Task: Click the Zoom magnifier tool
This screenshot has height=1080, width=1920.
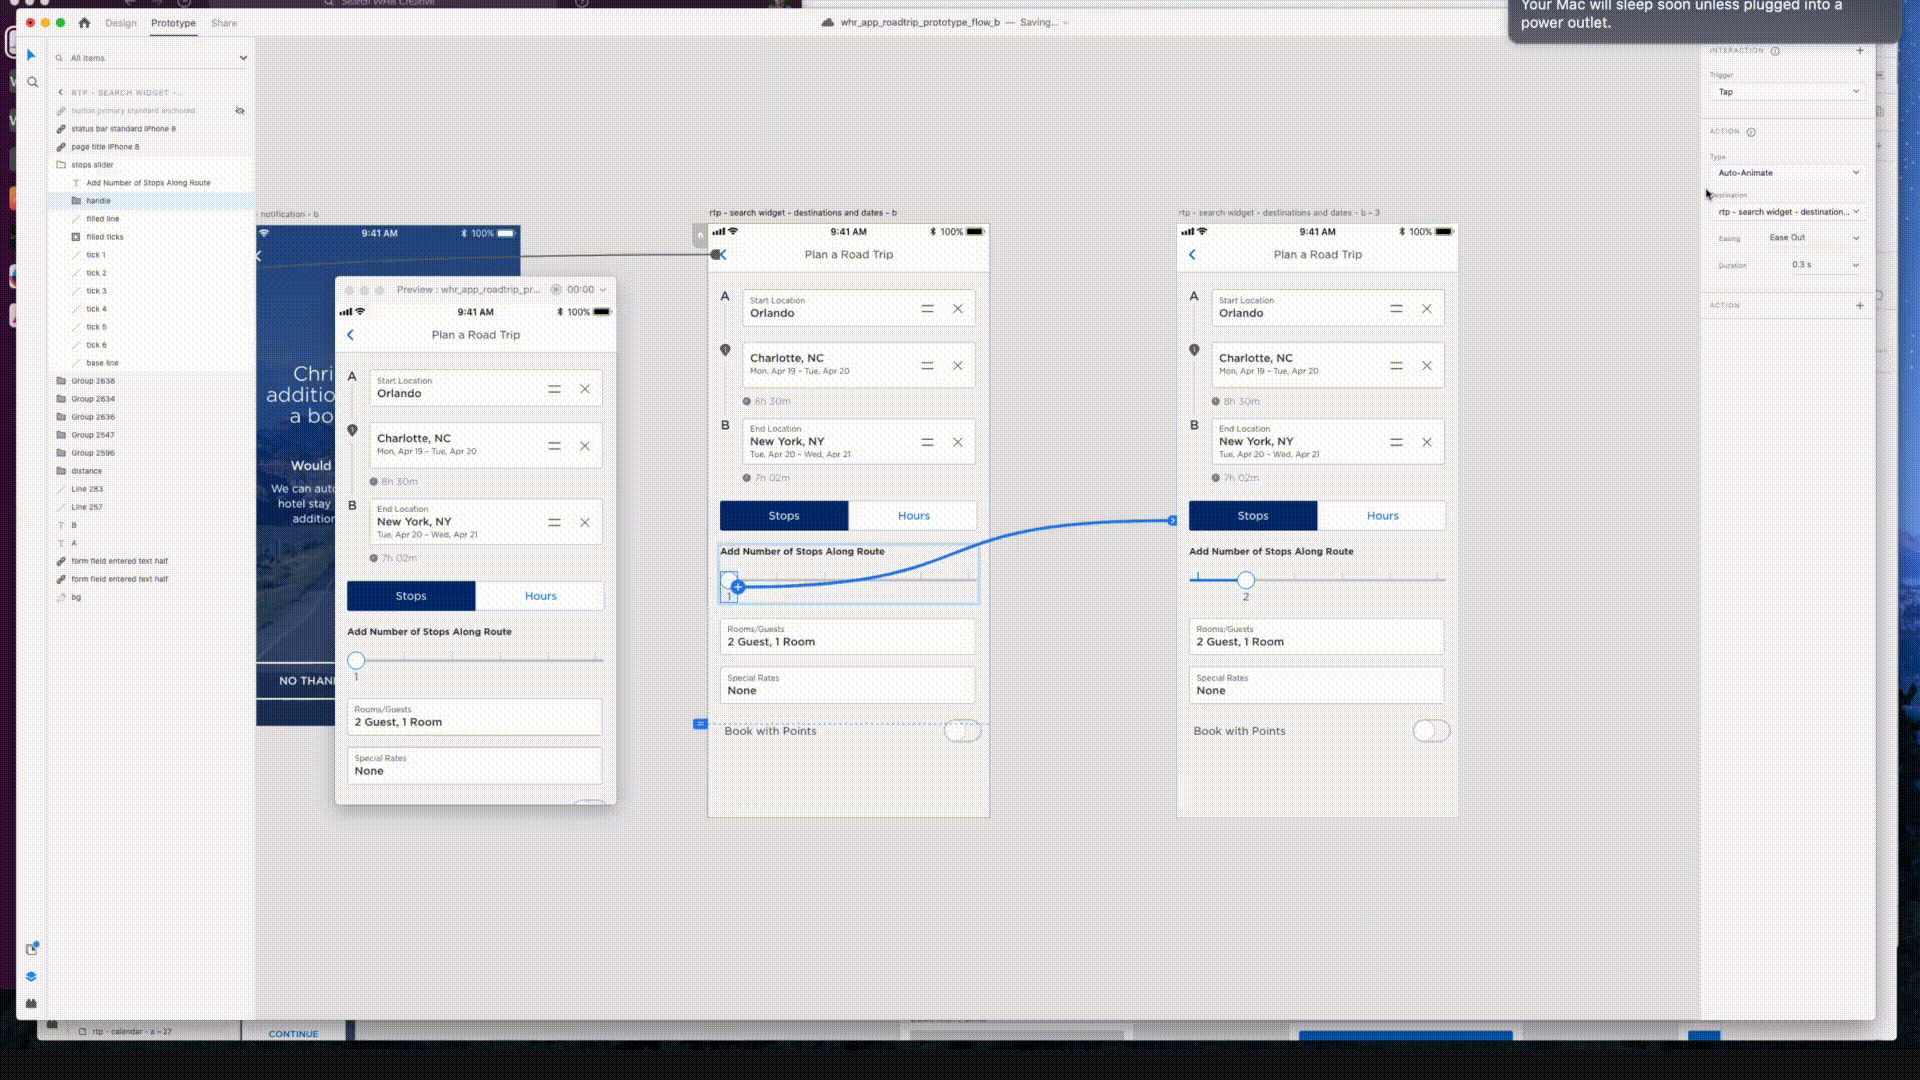Action: coord(32,82)
